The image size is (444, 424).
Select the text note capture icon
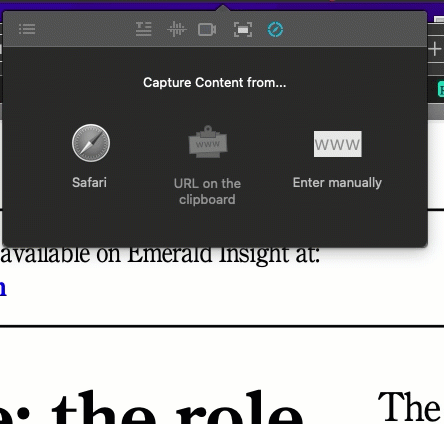(x=144, y=29)
